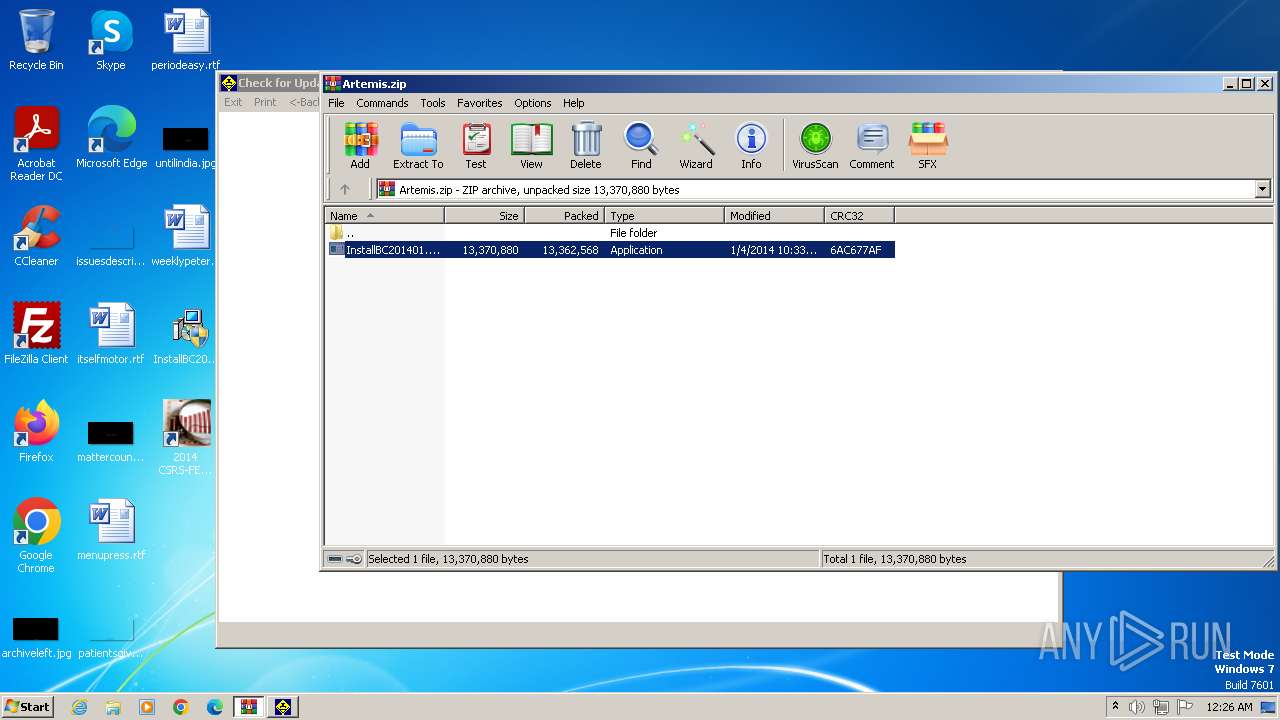Click the Windows Start button
Viewport: 1280px width, 720px height.
pos(28,706)
